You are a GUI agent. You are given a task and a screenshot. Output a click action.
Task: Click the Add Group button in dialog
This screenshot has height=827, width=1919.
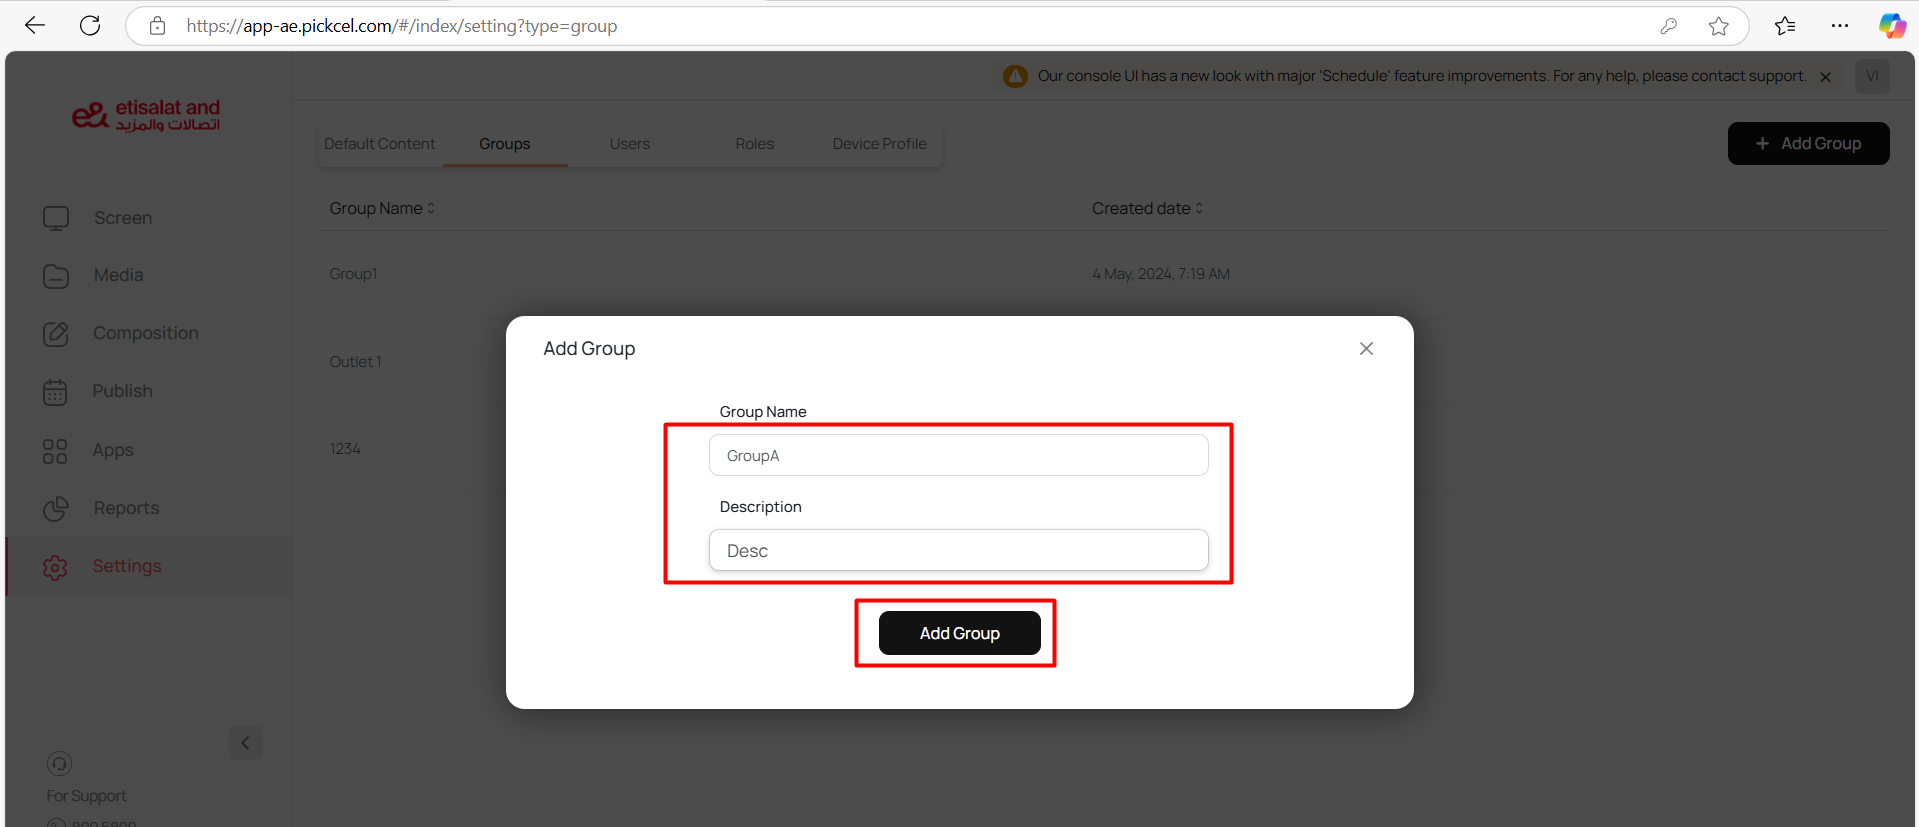pos(959,633)
